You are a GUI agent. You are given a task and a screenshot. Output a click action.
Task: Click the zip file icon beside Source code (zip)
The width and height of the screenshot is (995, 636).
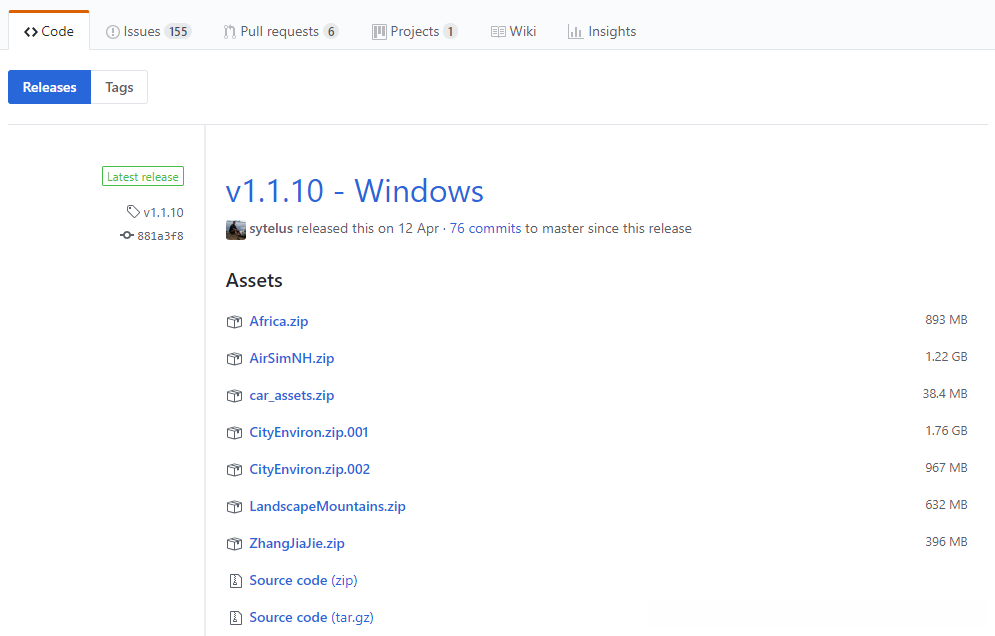point(235,581)
